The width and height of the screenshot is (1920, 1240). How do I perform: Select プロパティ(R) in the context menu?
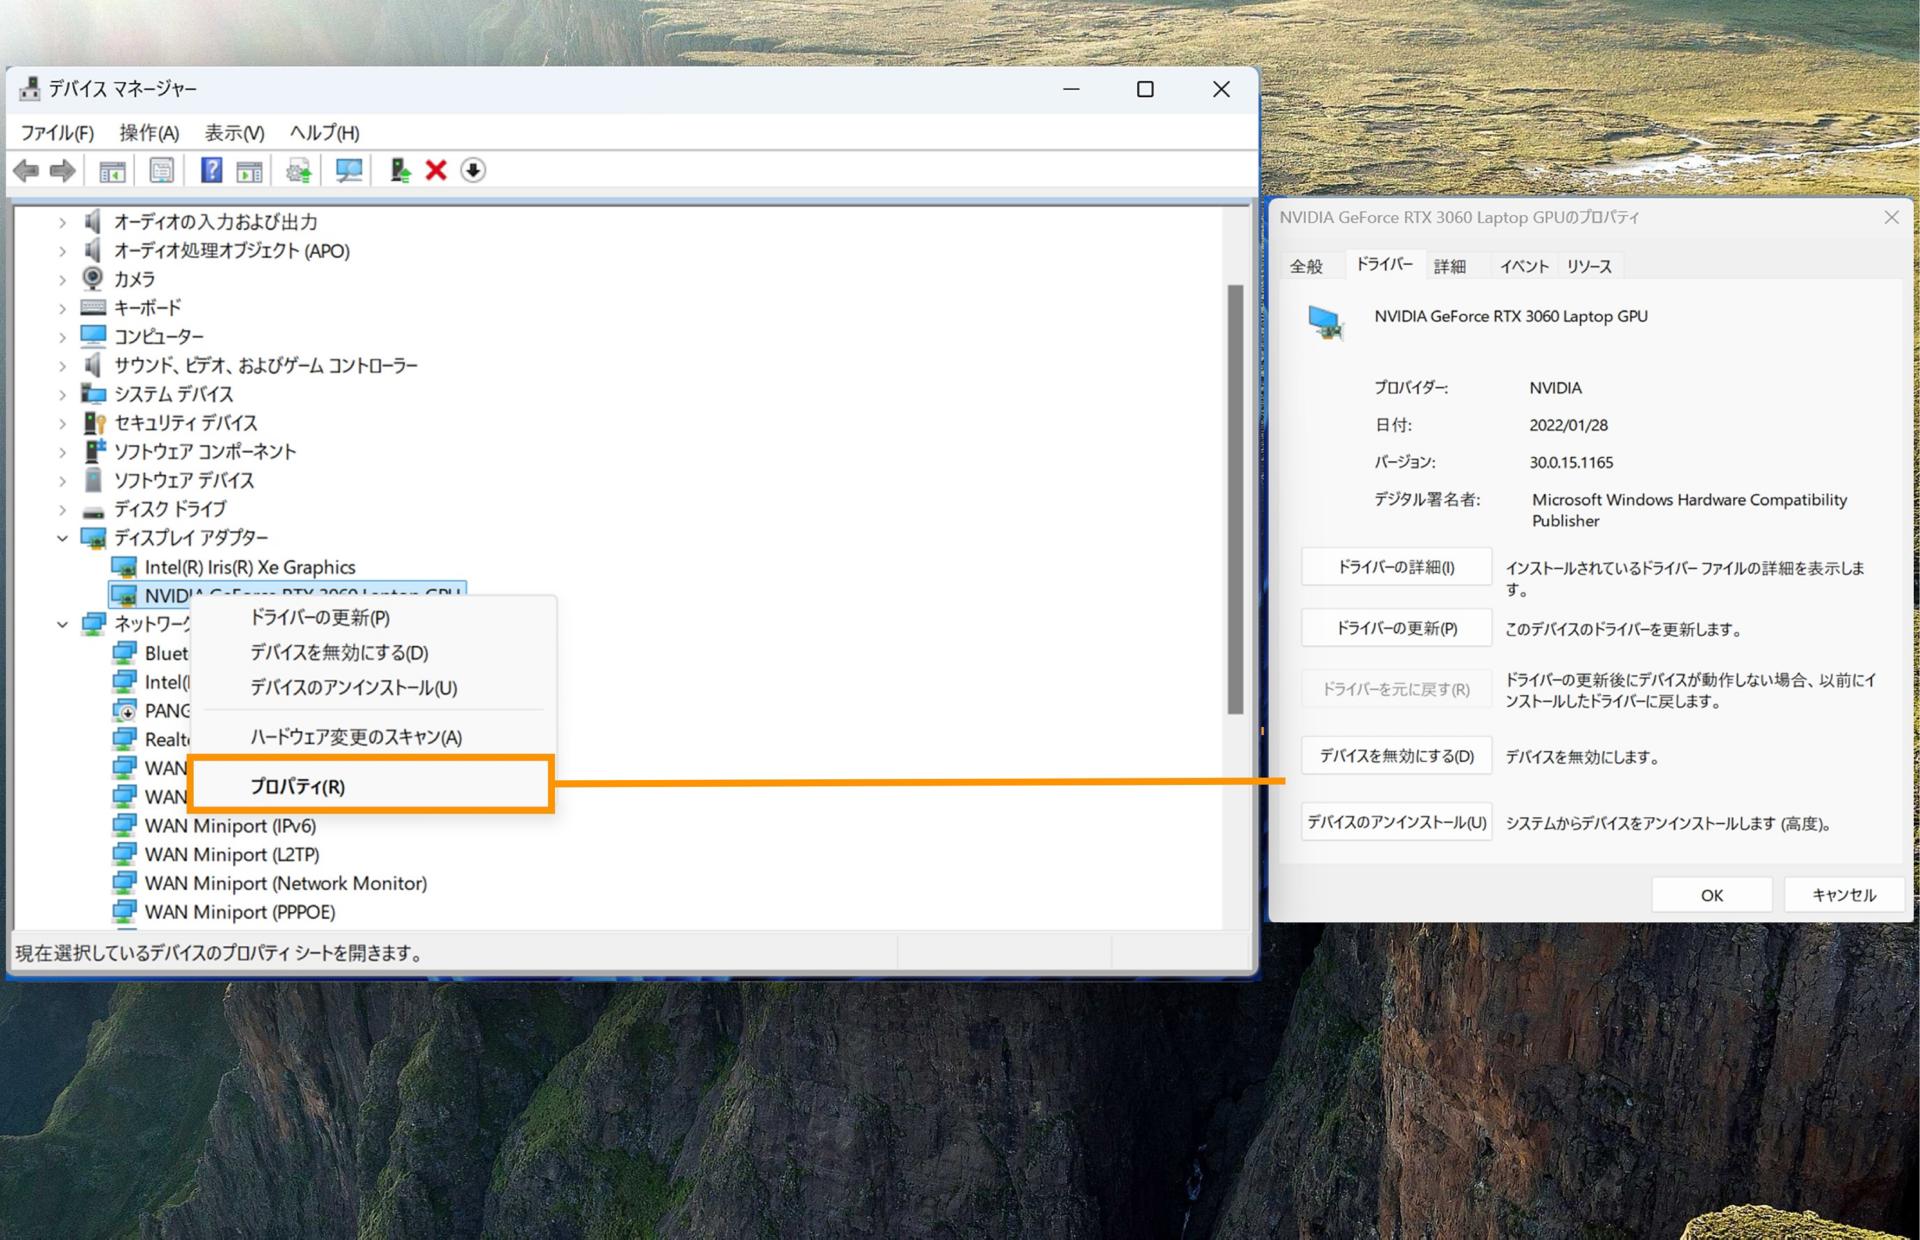click(297, 786)
